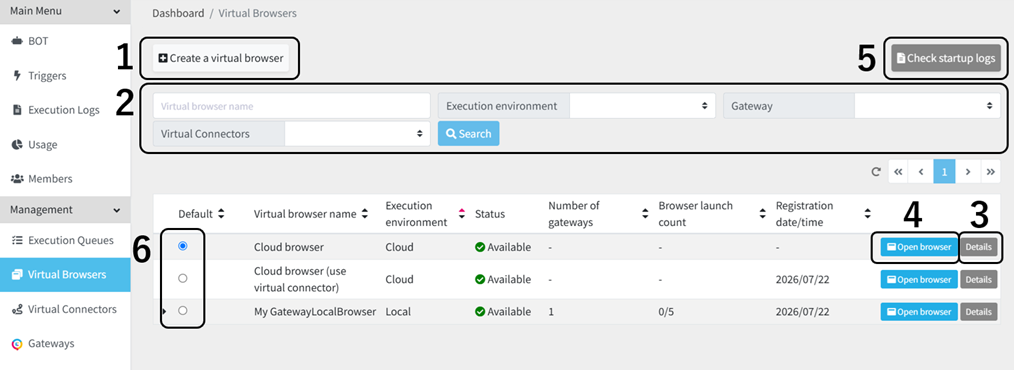
Task: Go to next page of results
Action: pyautogui.click(x=968, y=172)
